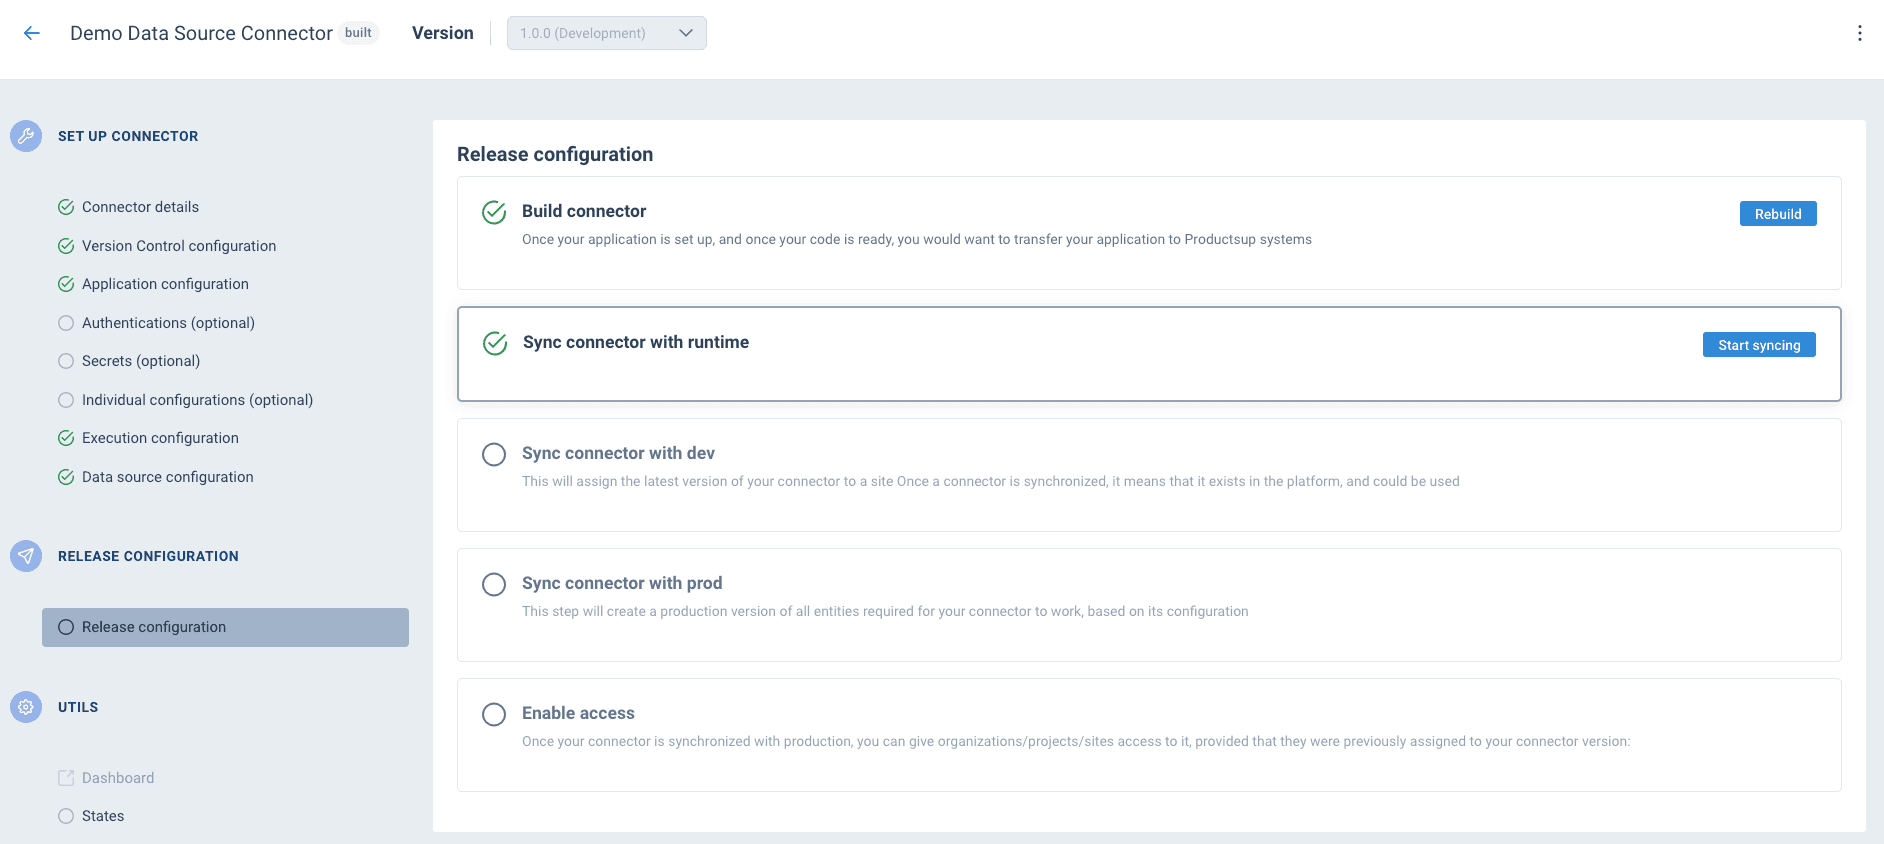The width and height of the screenshot is (1884, 844).
Task: Select the Enable access circle
Action: (494, 714)
